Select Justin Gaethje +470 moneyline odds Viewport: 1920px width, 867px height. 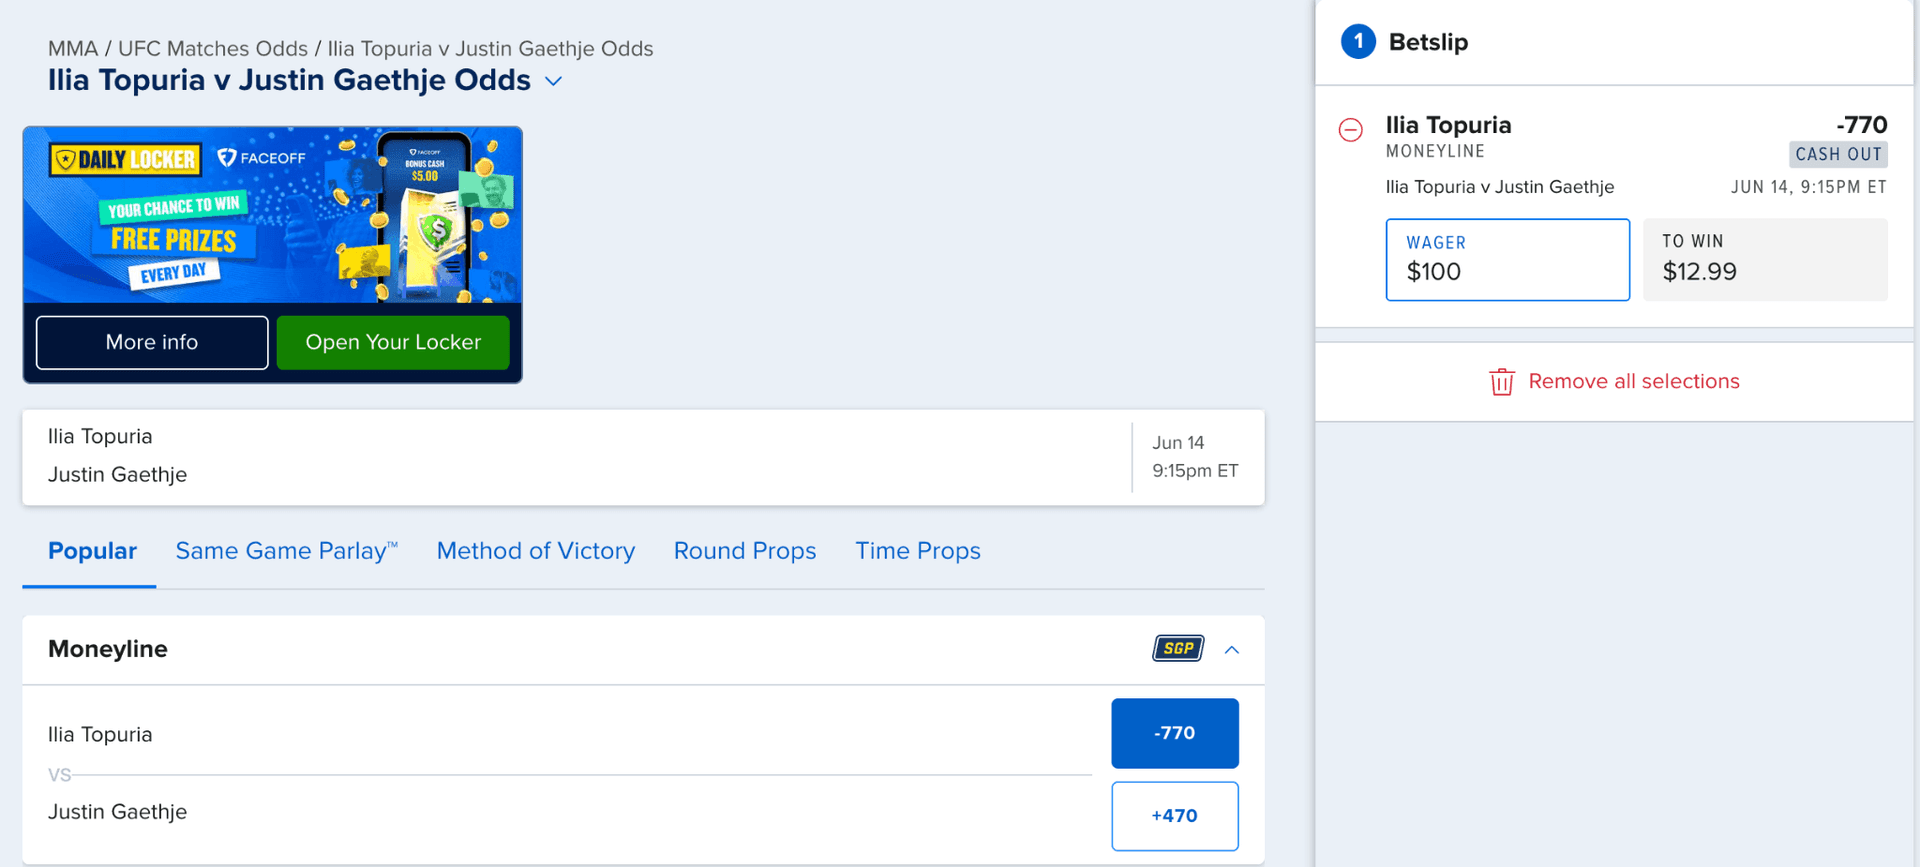(1174, 816)
